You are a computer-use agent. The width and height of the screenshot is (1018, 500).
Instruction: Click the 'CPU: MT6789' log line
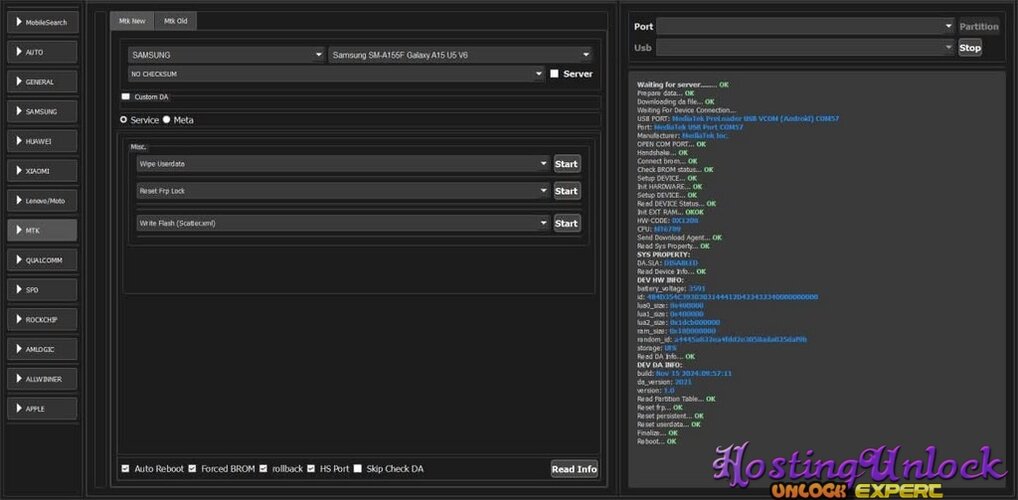(x=659, y=229)
